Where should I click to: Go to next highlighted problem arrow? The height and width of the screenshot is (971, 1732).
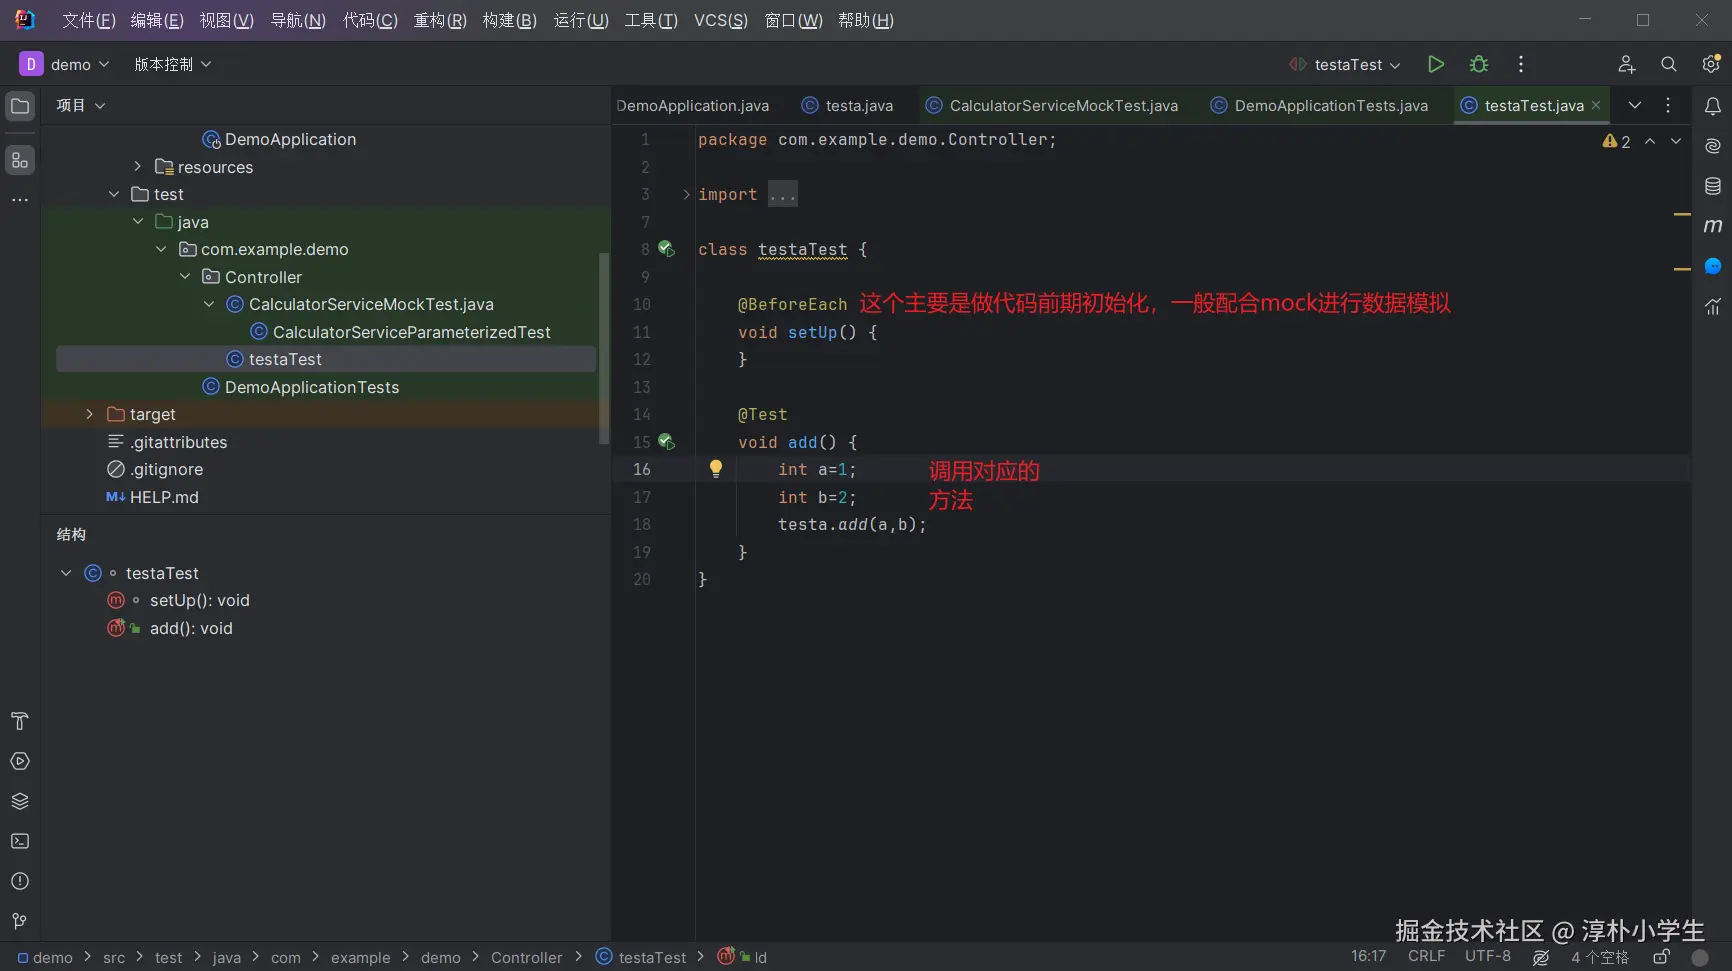1676,142
